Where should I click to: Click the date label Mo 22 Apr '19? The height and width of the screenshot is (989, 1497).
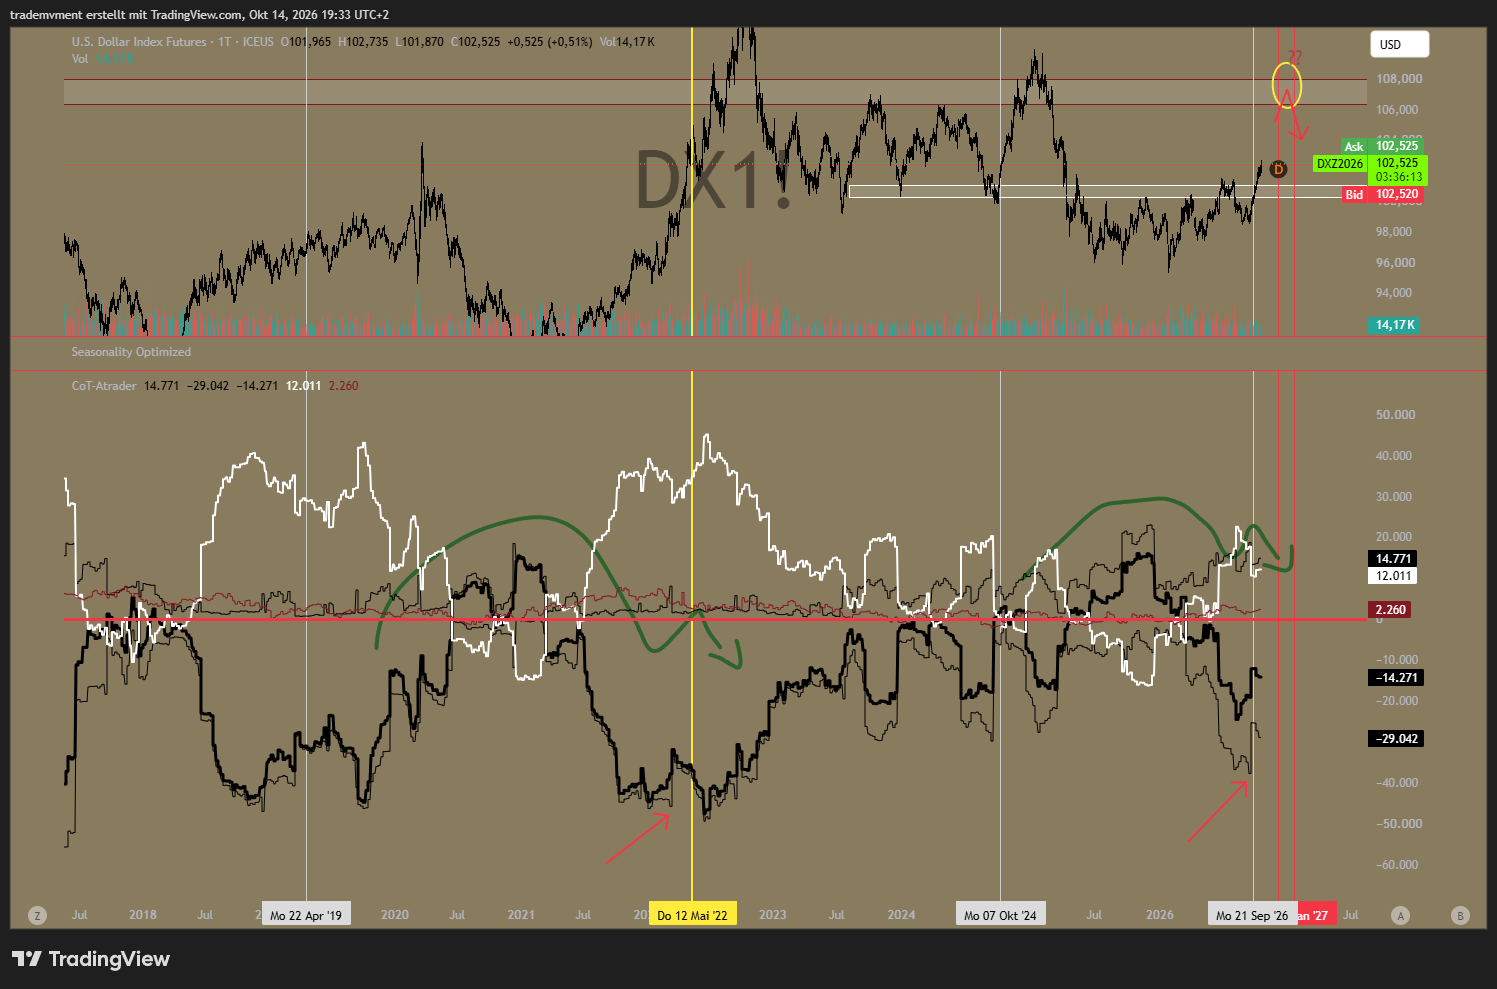(x=306, y=915)
